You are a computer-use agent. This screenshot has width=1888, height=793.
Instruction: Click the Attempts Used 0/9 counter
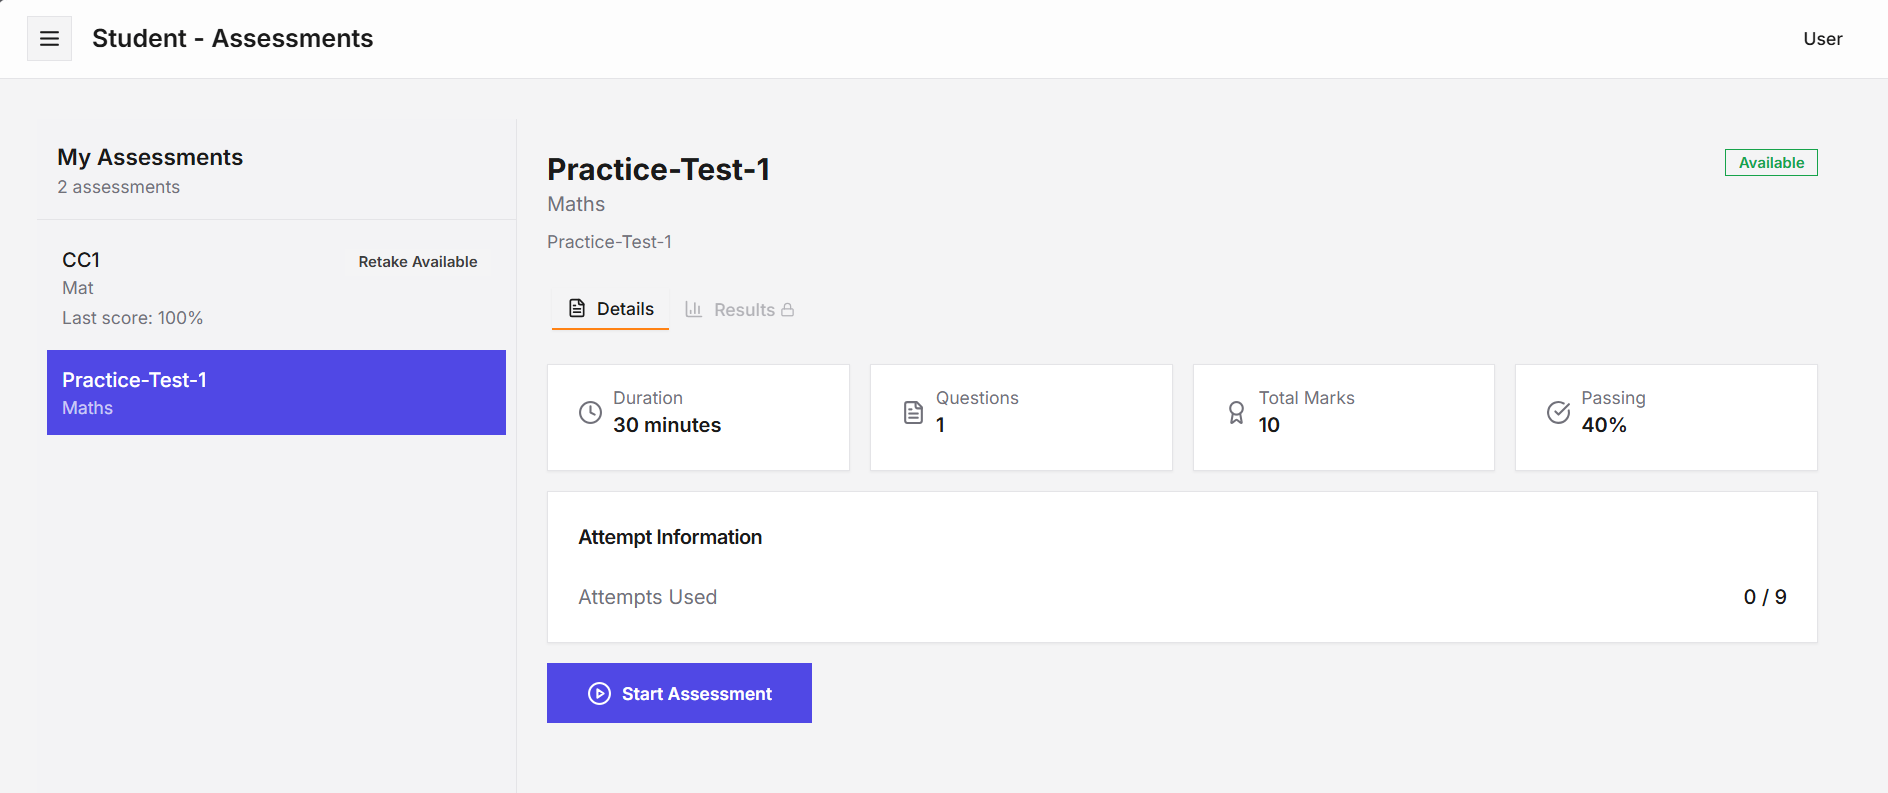pyautogui.click(x=1766, y=597)
